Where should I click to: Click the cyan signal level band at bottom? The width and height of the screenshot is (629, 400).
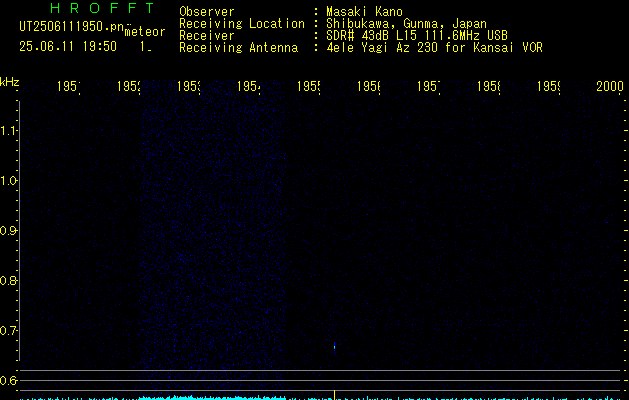[212, 398]
